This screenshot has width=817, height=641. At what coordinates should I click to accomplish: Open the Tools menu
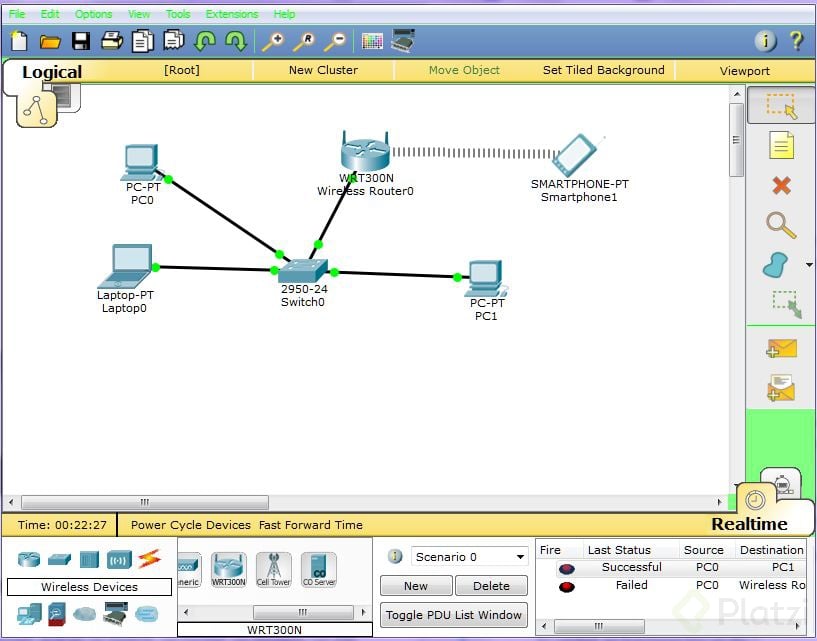pyautogui.click(x=178, y=14)
